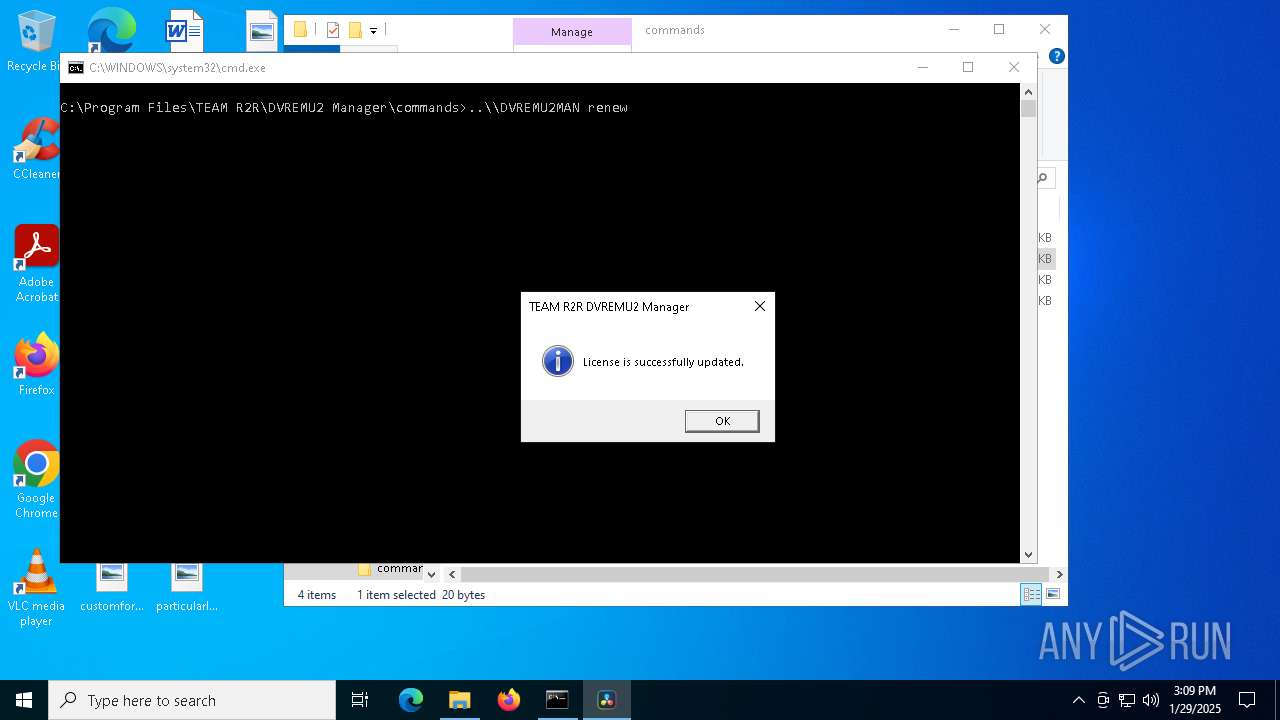Click the taskbar search box
The width and height of the screenshot is (1280, 720).
click(192, 700)
